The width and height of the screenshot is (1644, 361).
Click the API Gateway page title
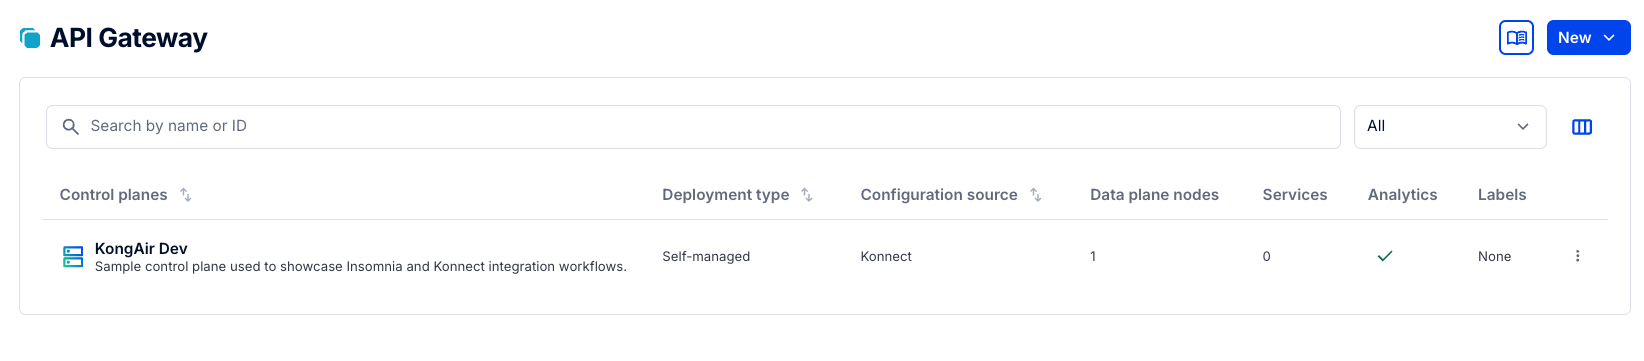(x=129, y=38)
